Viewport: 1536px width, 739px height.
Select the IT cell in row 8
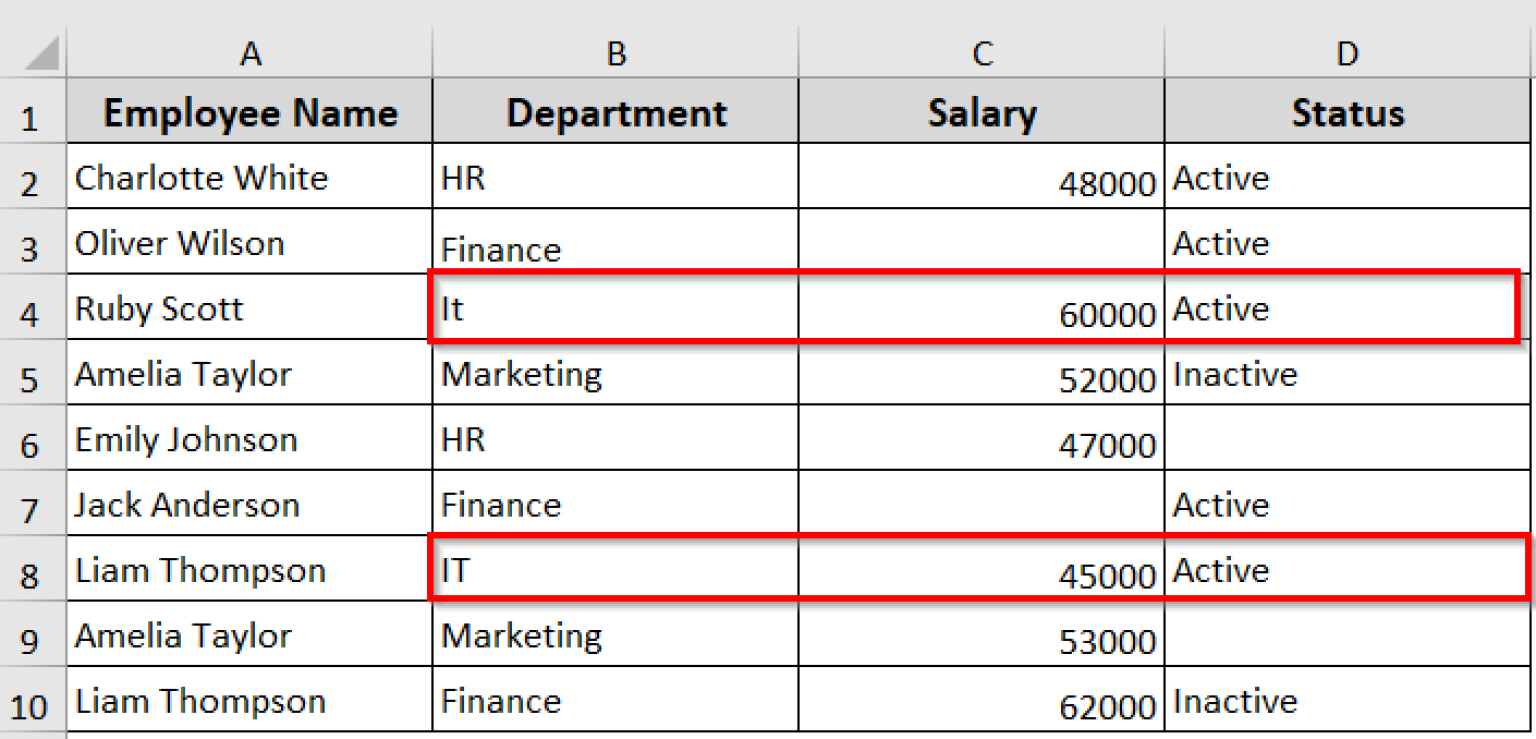[614, 570]
